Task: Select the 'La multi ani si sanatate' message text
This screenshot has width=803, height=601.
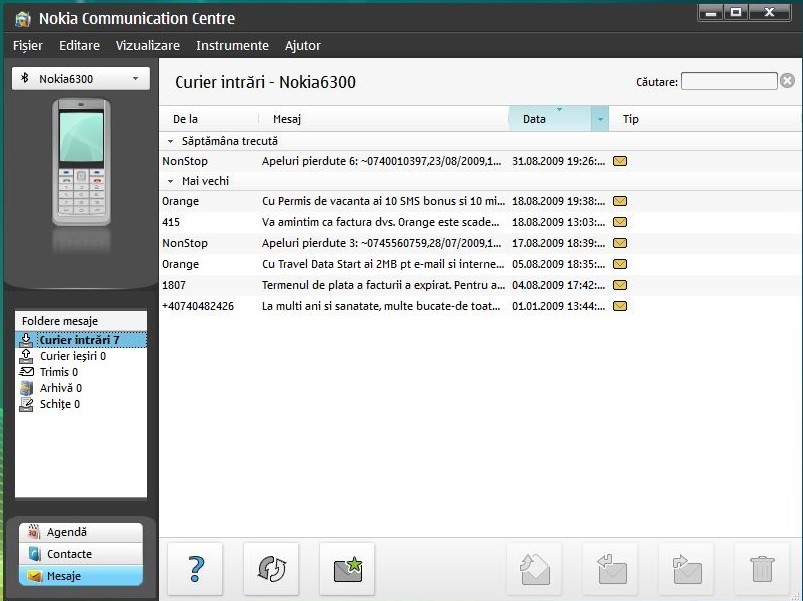Action: pos(381,306)
